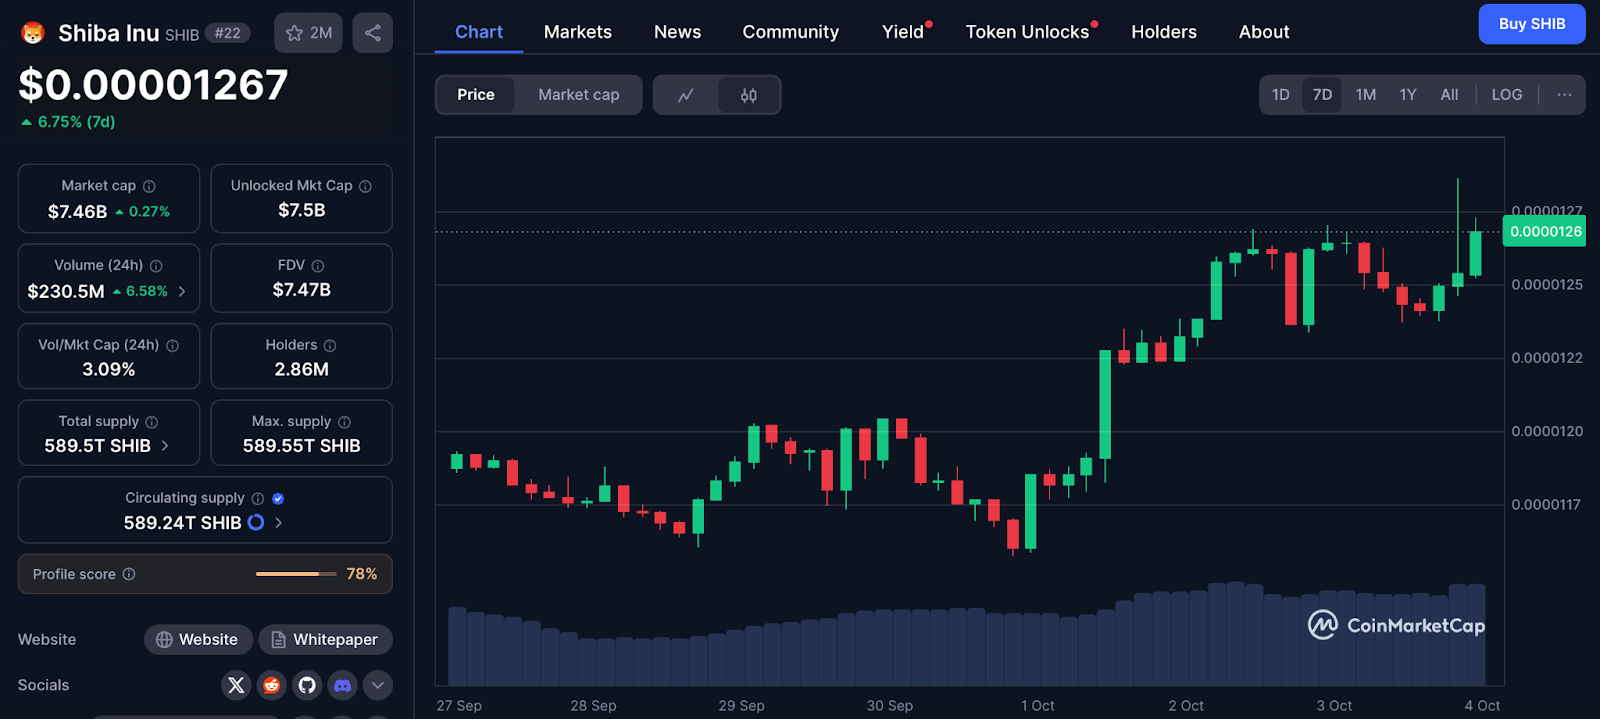Click the Market cap info icon
1600x719 pixels.
[149, 186]
